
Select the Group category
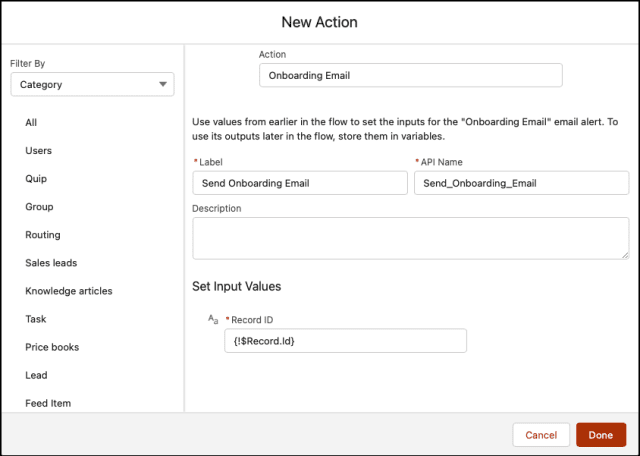tap(39, 207)
